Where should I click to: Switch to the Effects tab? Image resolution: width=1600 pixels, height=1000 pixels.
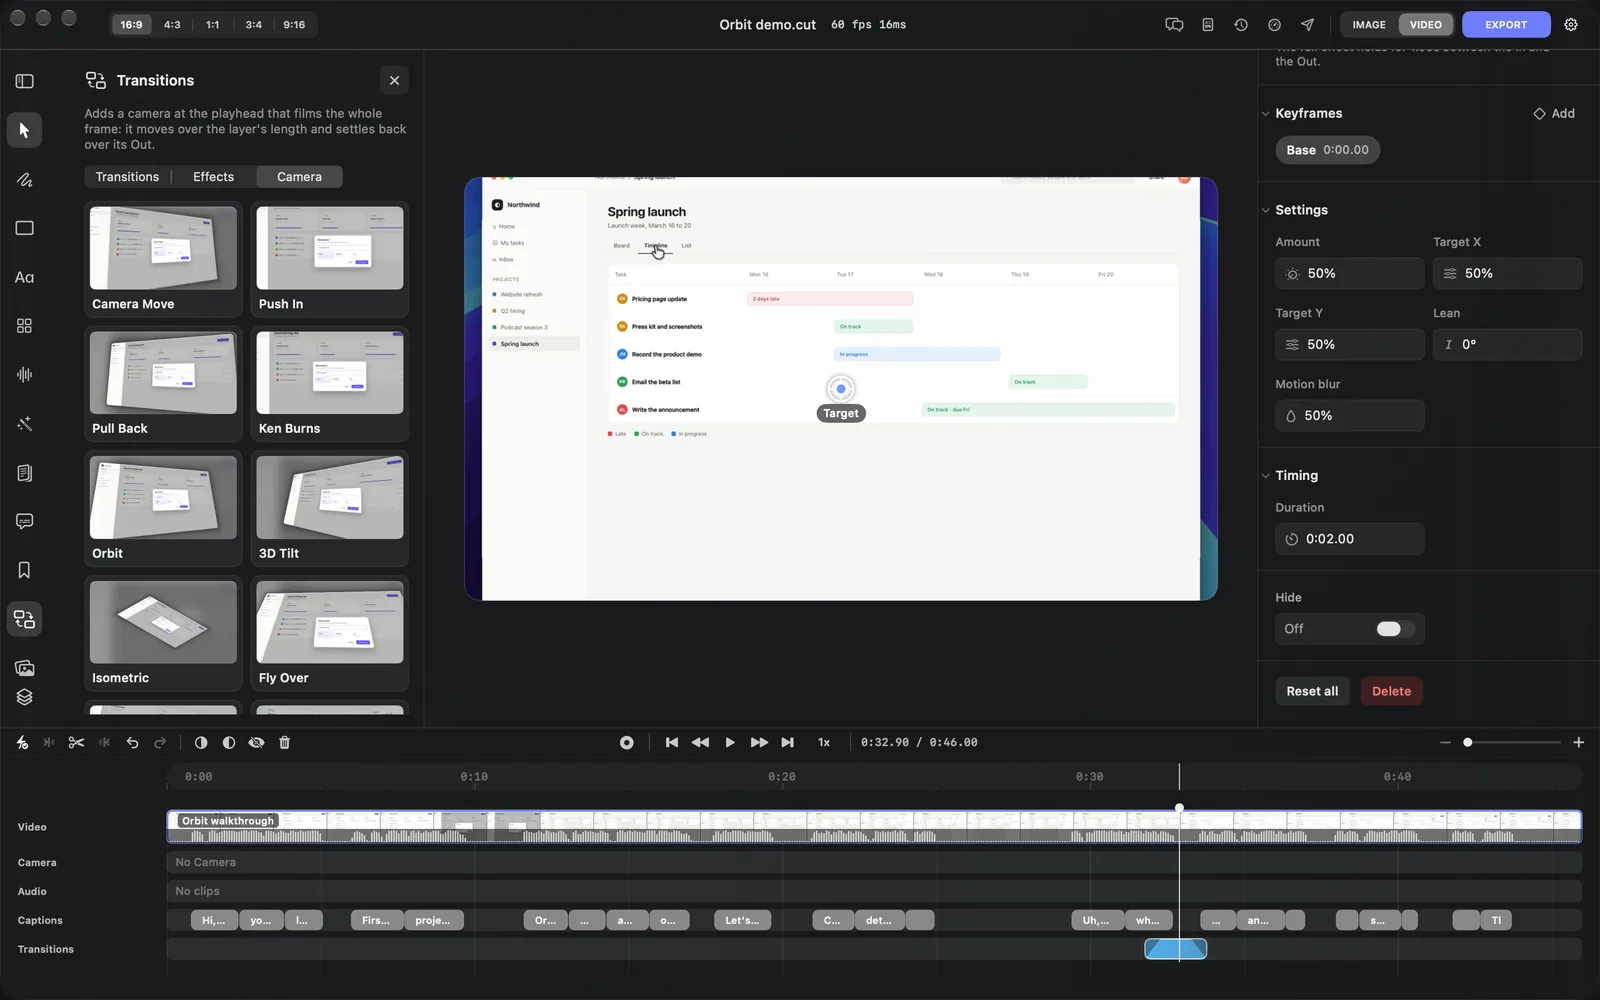point(213,177)
